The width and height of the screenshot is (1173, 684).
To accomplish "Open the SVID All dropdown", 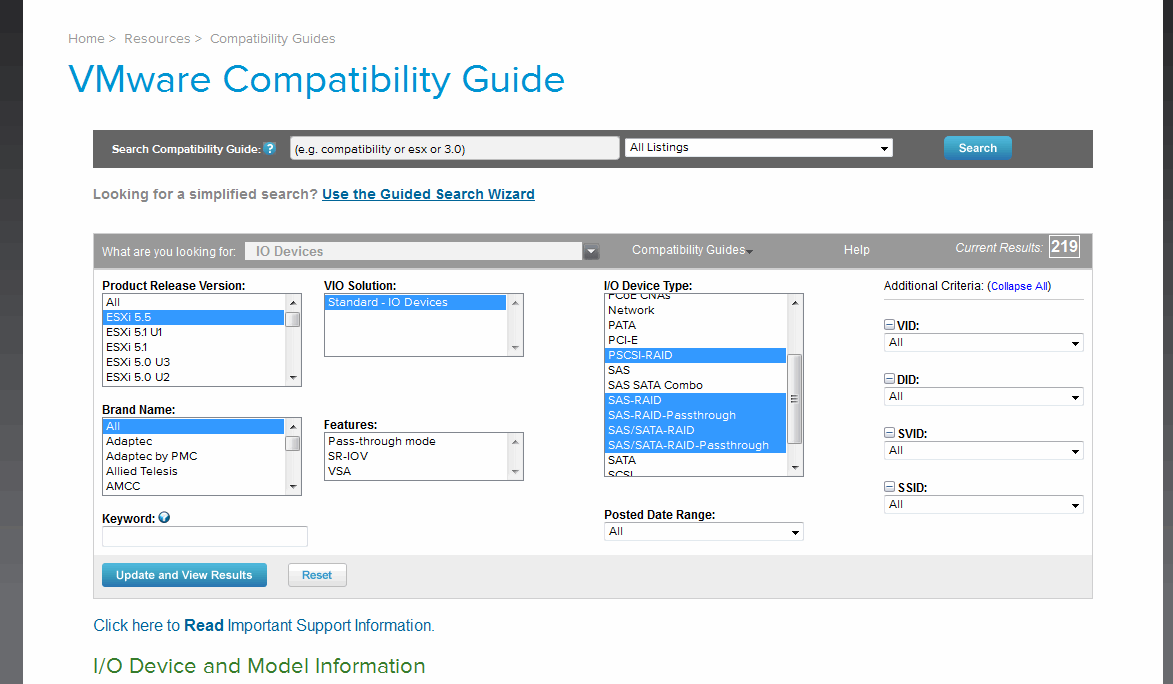I will click(x=983, y=451).
